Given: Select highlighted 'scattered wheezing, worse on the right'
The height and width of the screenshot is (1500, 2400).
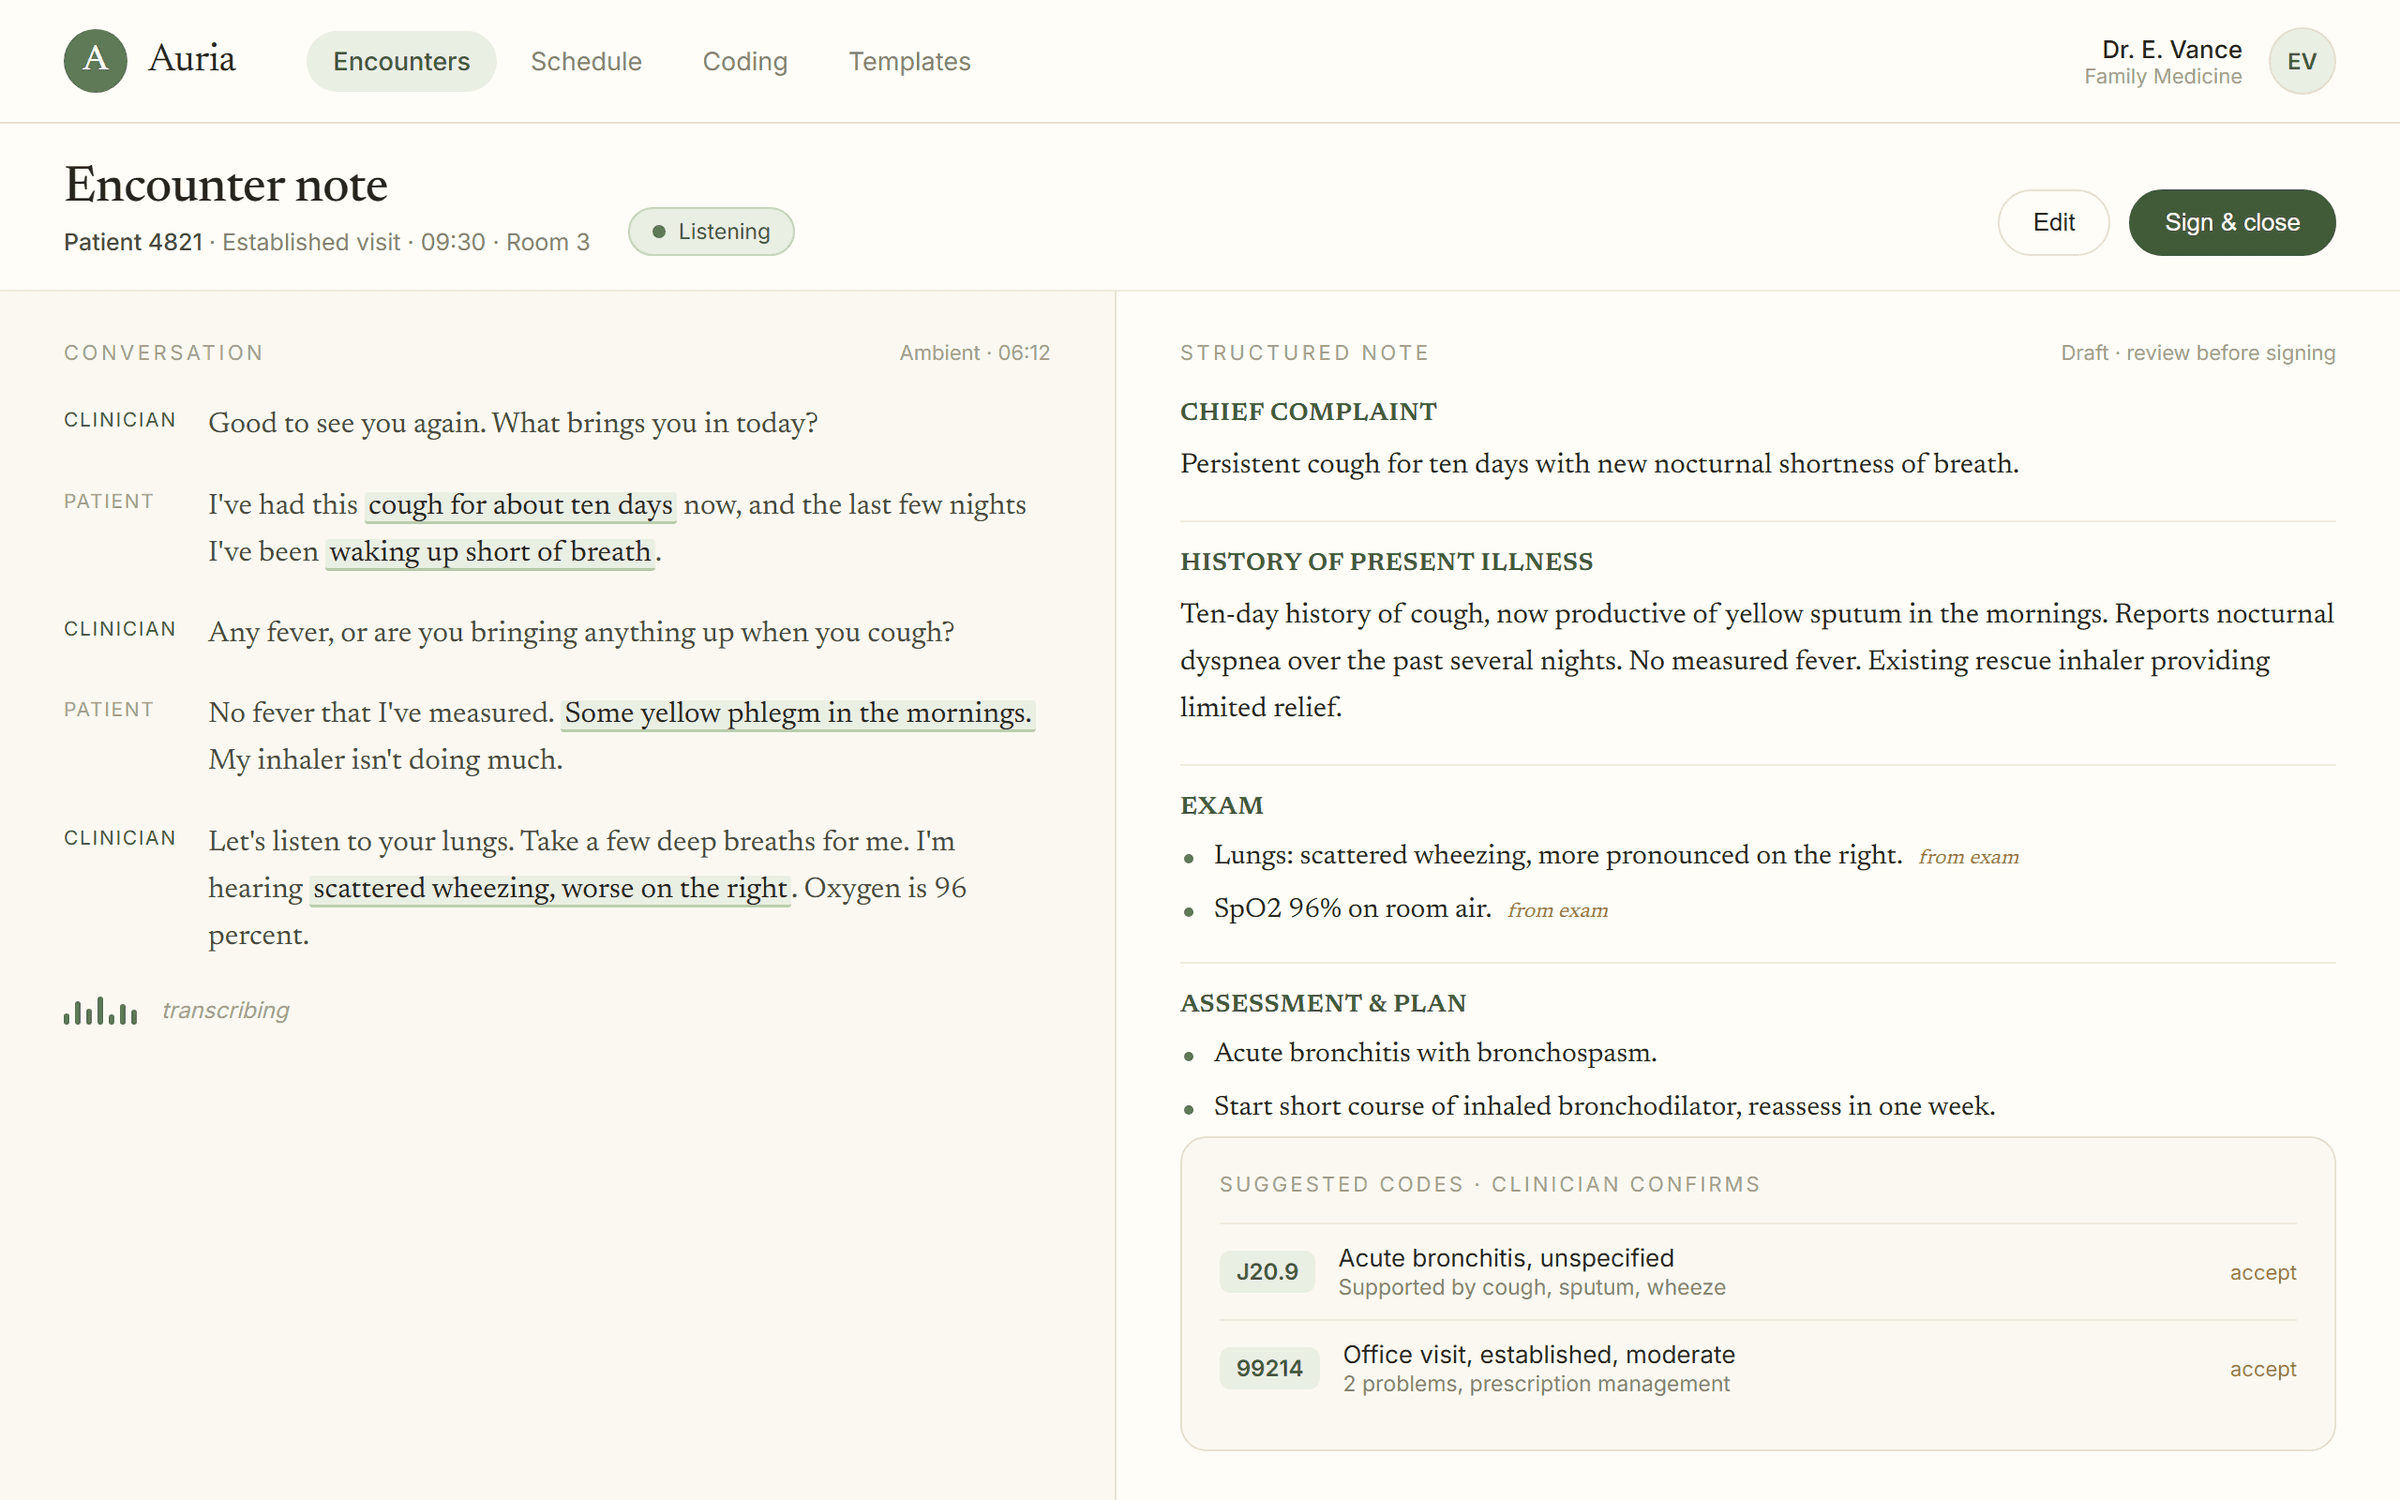Looking at the screenshot, I should [x=550, y=889].
